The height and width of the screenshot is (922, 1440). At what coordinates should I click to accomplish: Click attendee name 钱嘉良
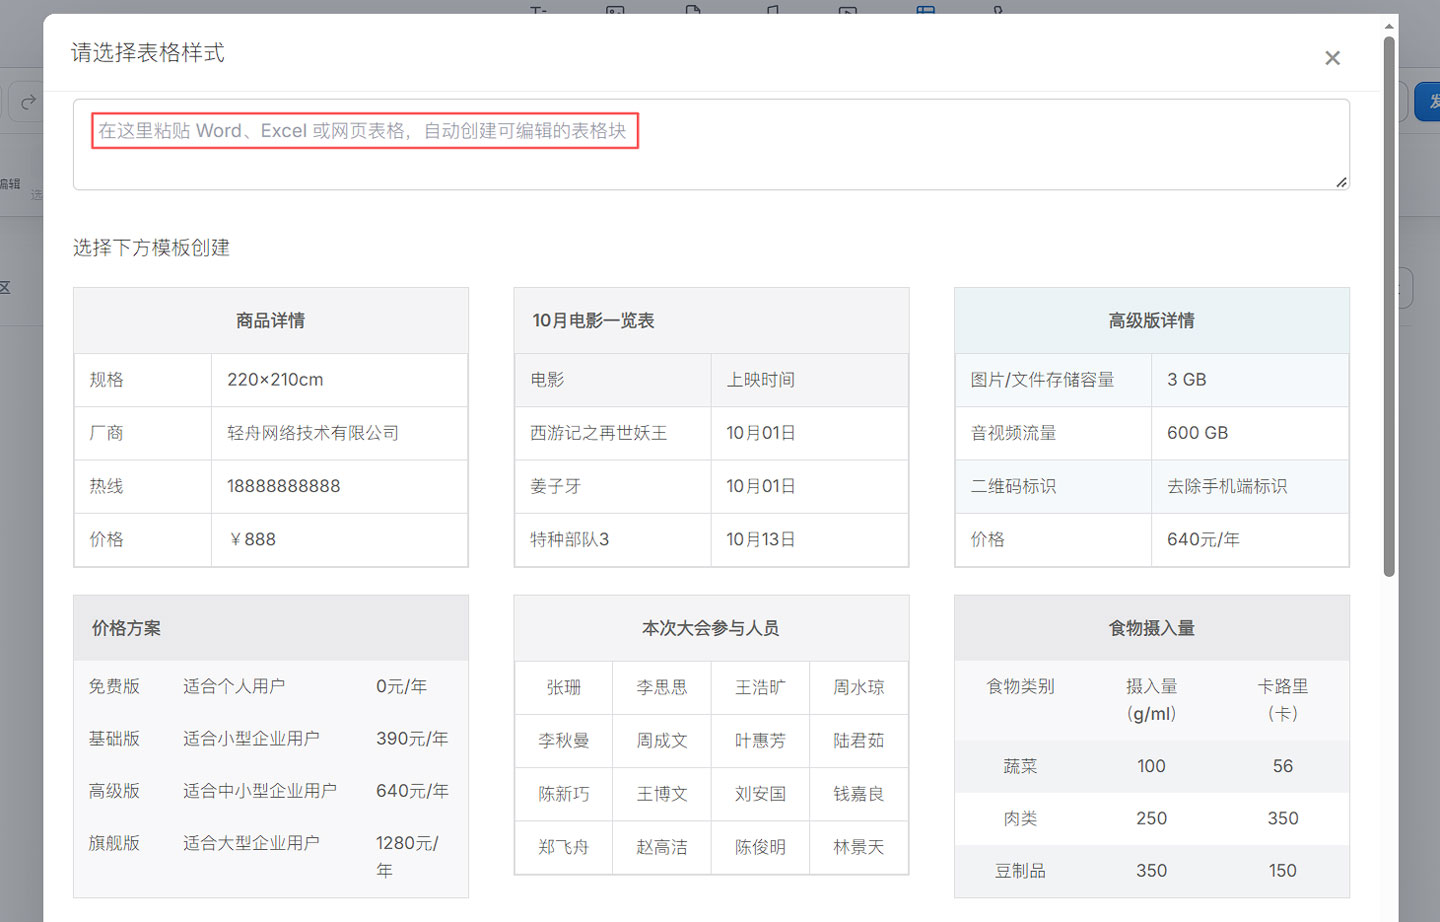click(x=859, y=794)
